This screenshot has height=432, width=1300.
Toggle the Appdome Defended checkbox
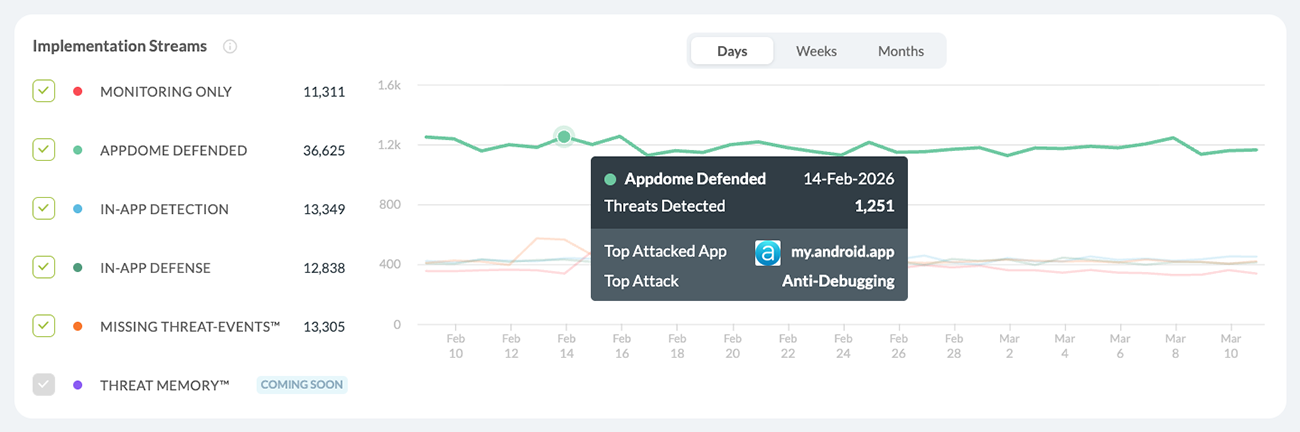click(x=44, y=150)
